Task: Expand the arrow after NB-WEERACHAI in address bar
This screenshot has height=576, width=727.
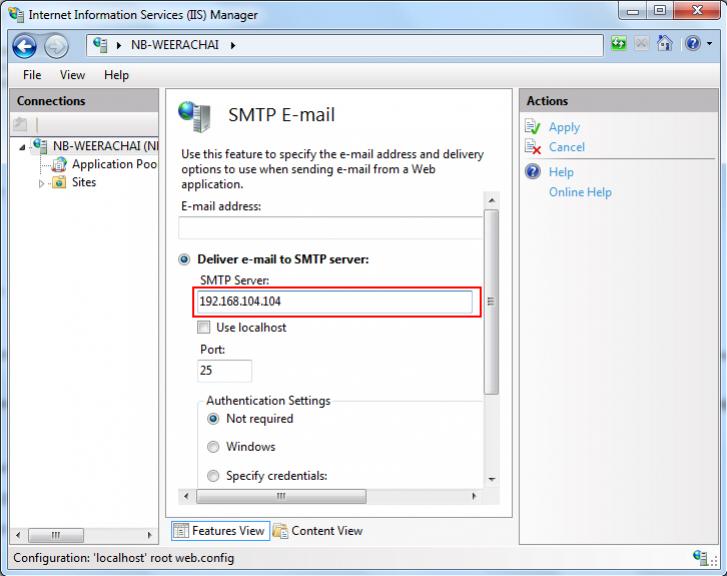Action: coord(233,45)
